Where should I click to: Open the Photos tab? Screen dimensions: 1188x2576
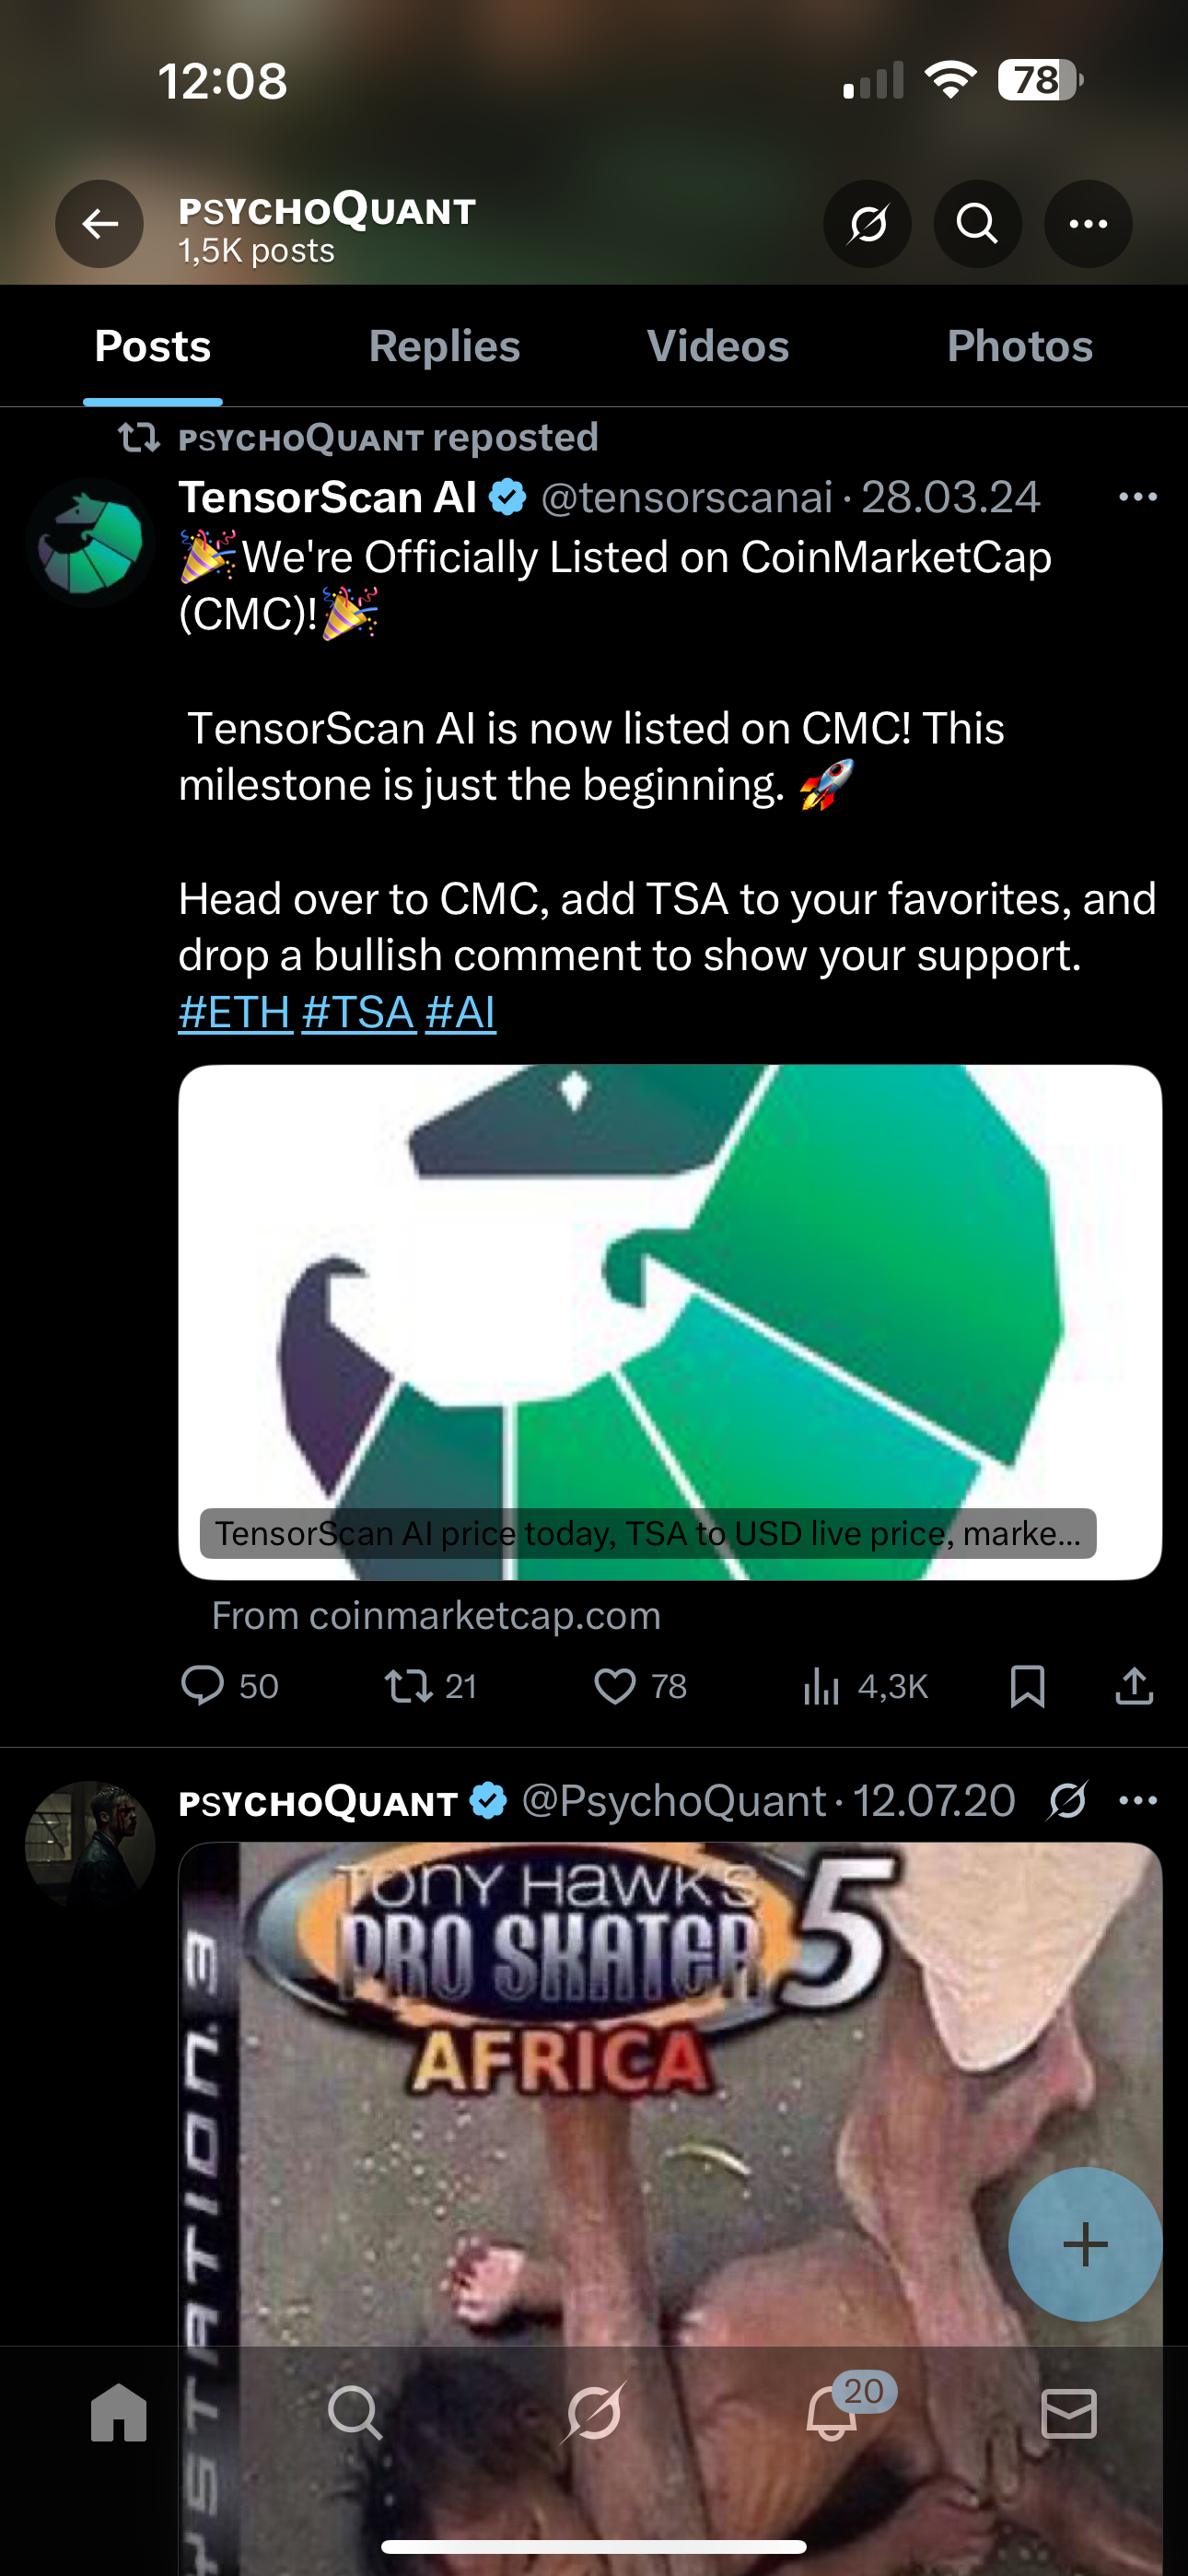pyautogui.click(x=1019, y=347)
